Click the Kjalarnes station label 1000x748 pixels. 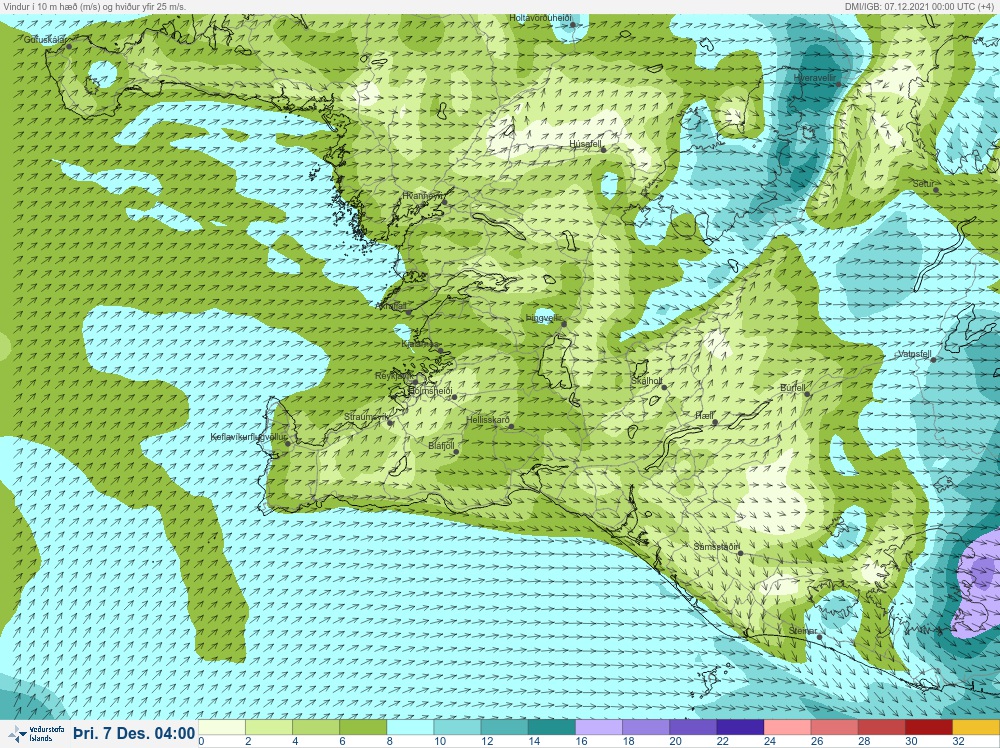click(420, 344)
